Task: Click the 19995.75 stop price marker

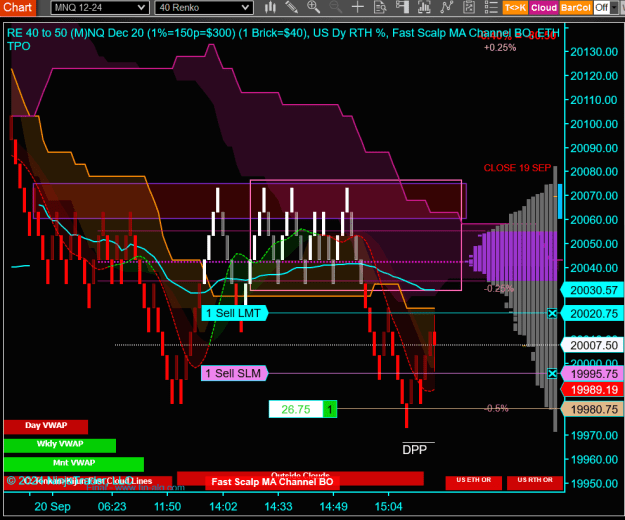Action: pos(593,374)
